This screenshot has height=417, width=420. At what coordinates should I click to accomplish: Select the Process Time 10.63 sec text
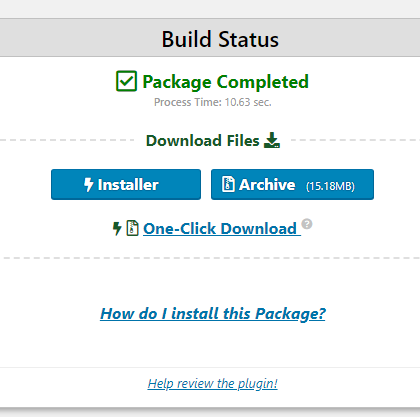tap(213, 102)
